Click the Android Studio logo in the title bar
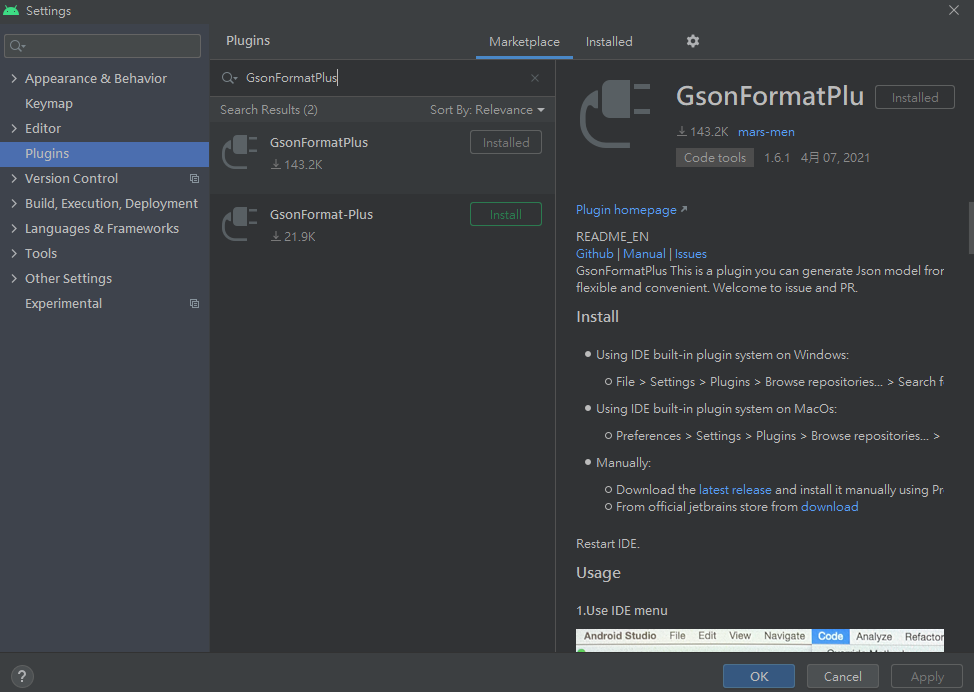974x692 pixels. click(x=11, y=11)
